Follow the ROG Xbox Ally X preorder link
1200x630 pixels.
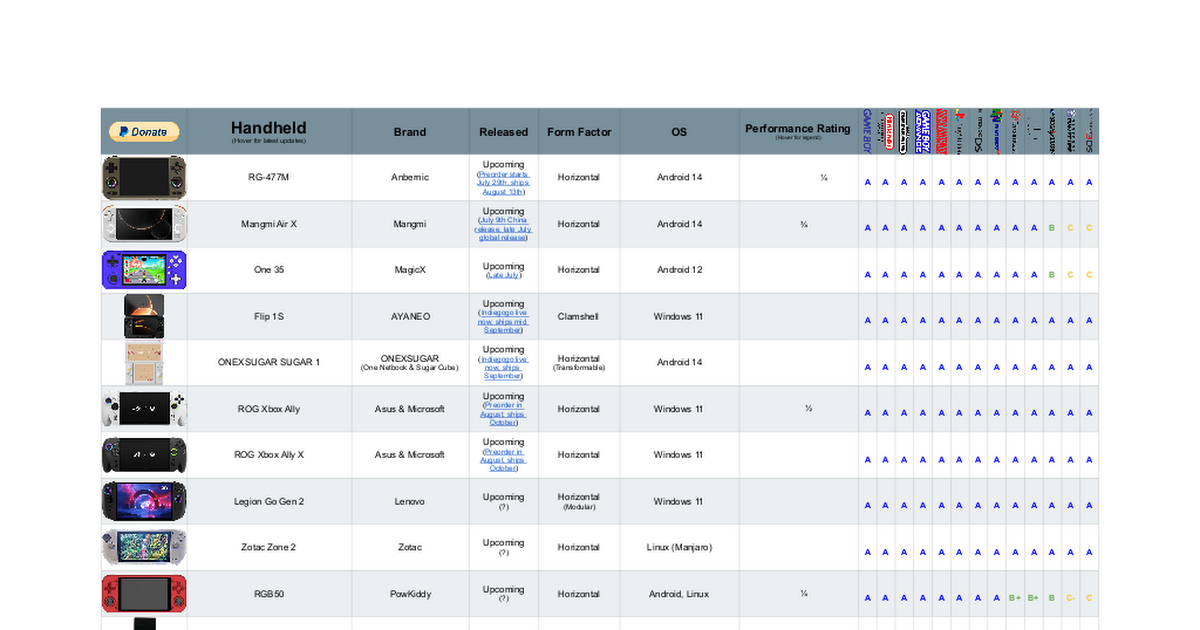click(504, 459)
